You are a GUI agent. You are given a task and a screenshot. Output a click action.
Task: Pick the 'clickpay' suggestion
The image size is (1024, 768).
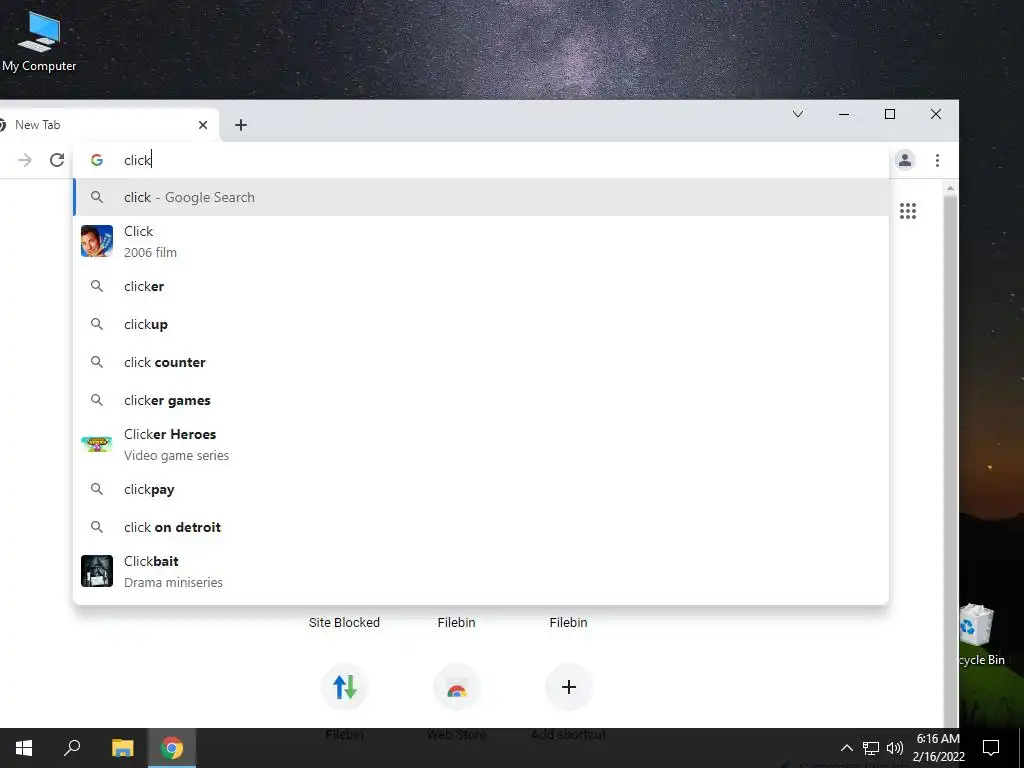tap(481, 489)
